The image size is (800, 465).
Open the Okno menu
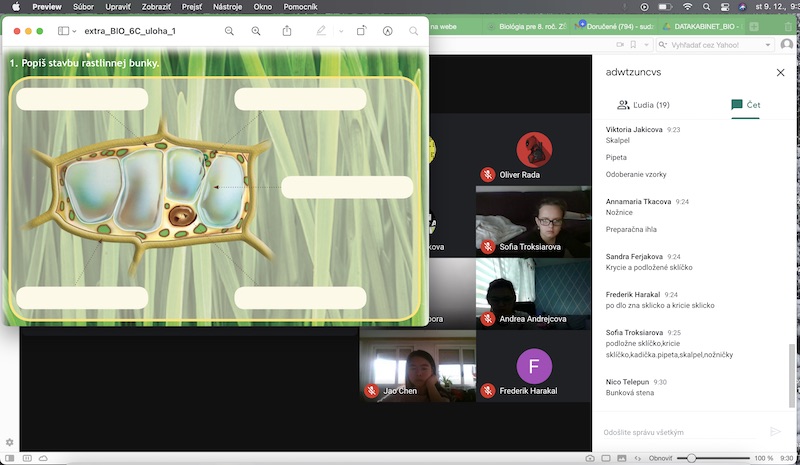coord(263,7)
